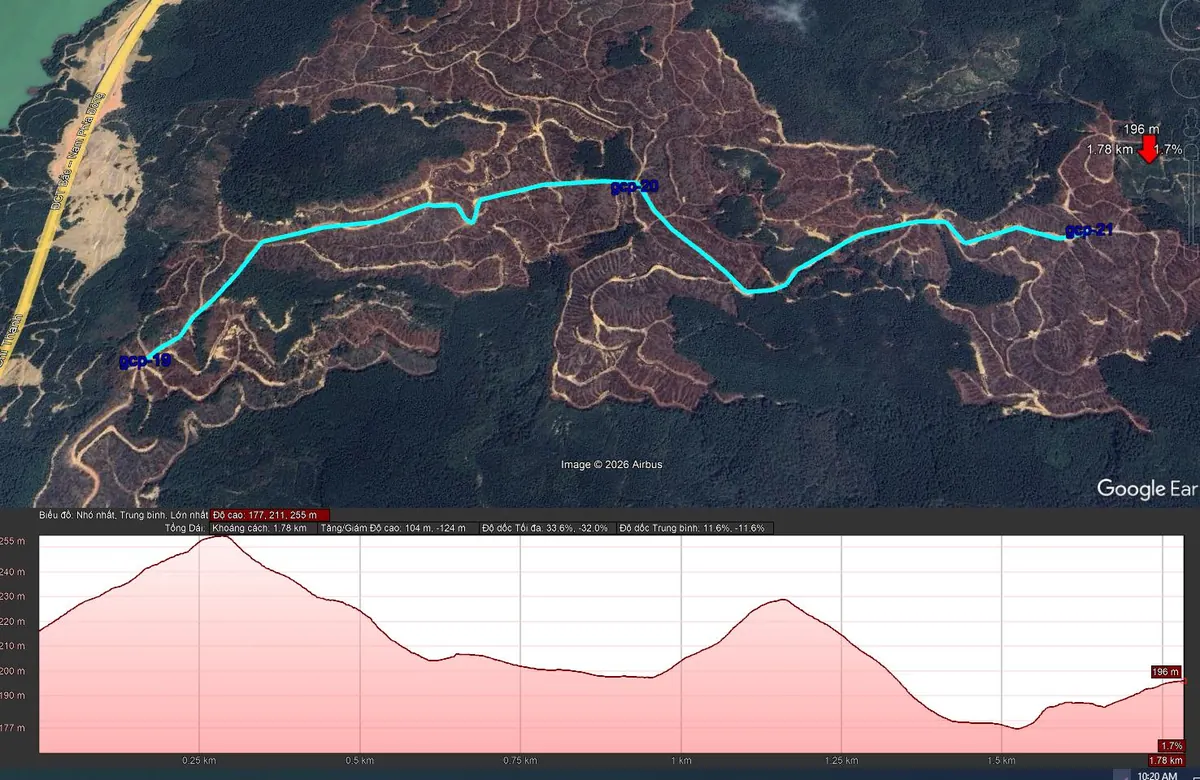Click the 'Image © 2026 Airbus' attribution
Screen dimensions: 1200x780
click(x=611, y=464)
